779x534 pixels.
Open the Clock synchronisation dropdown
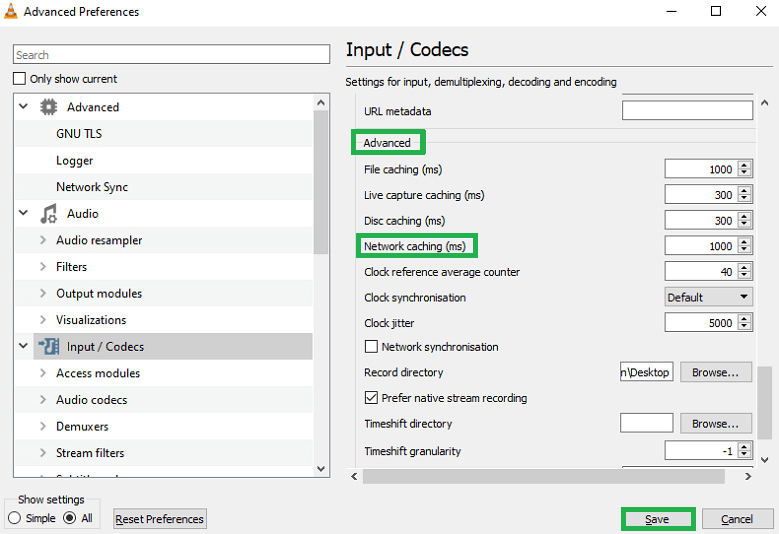point(708,297)
